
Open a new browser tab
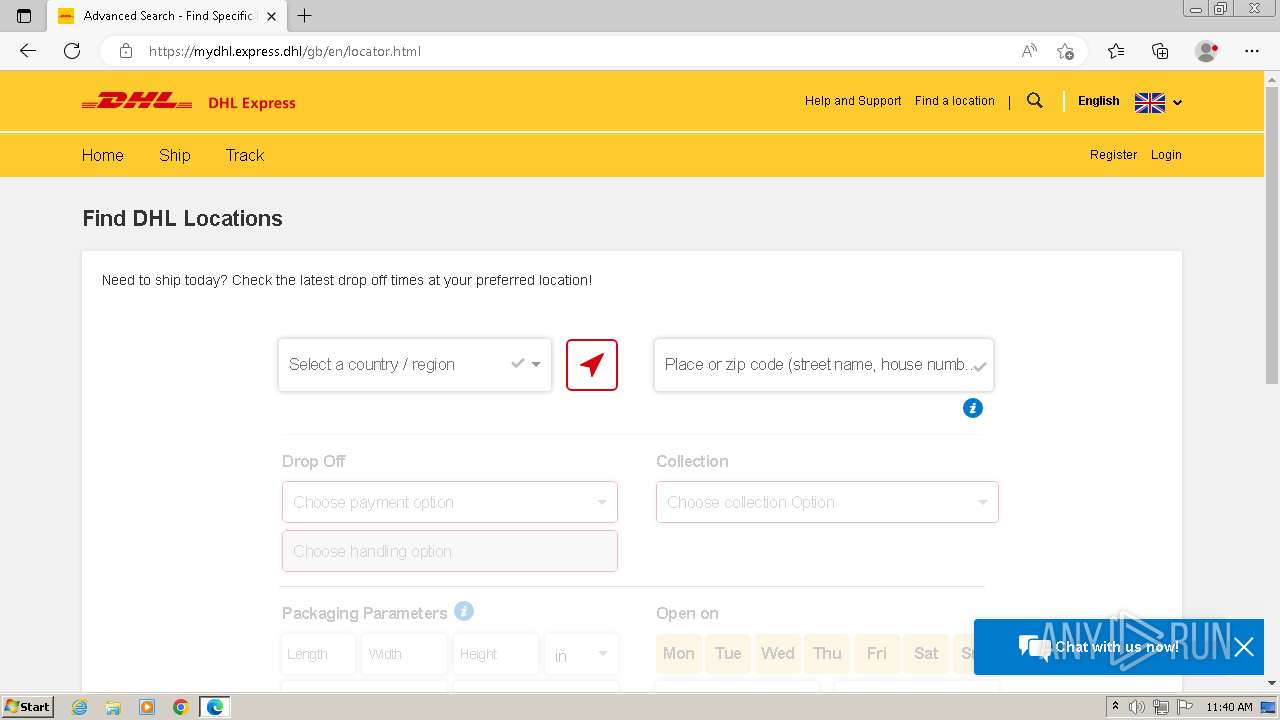point(305,16)
